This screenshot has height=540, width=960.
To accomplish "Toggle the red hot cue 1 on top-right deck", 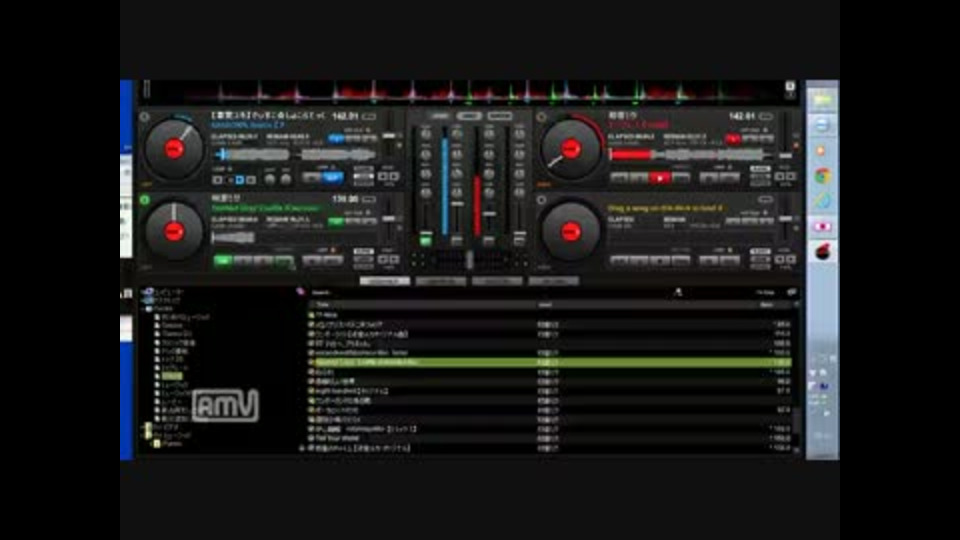I will (x=732, y=139).
